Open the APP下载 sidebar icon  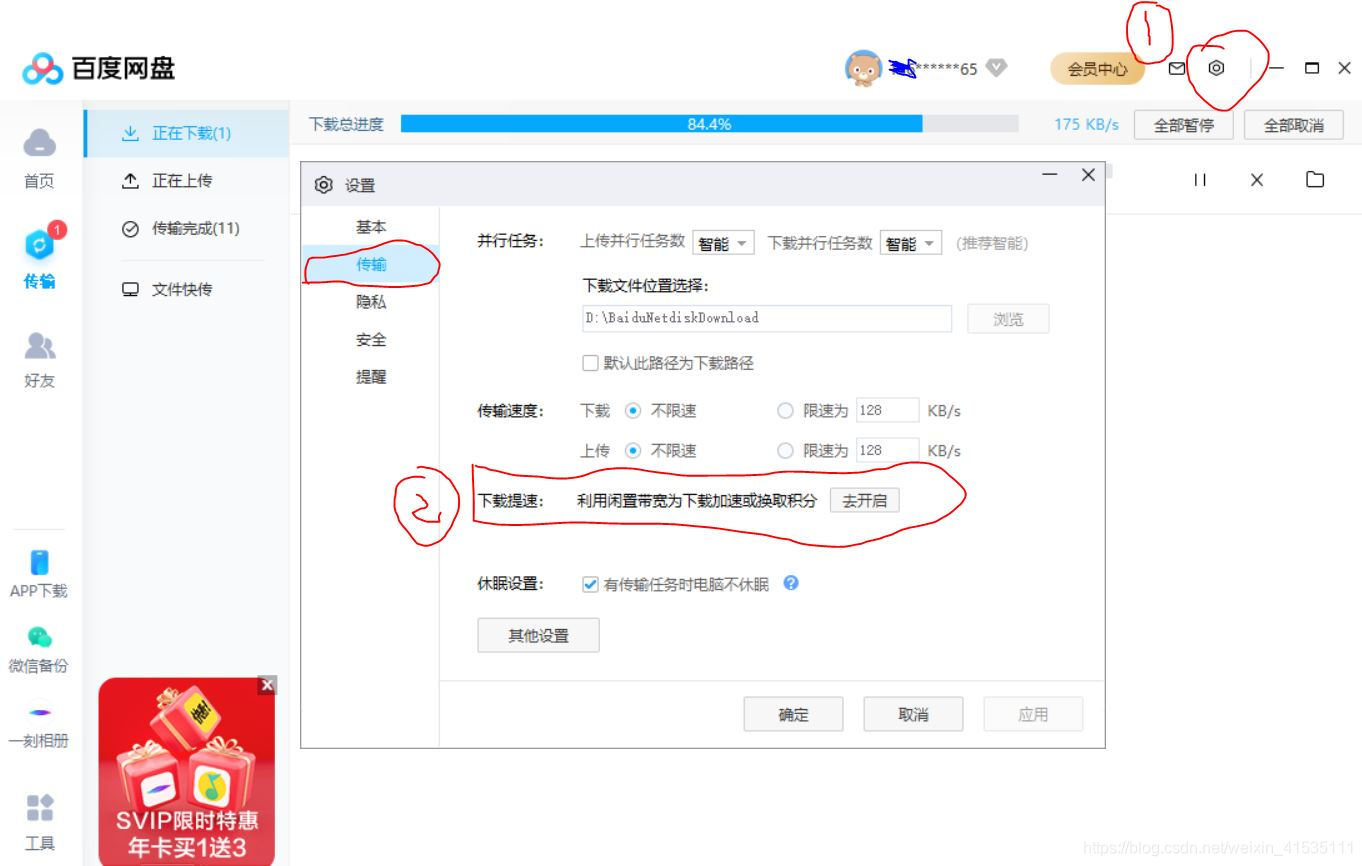(x=39, y=574)
